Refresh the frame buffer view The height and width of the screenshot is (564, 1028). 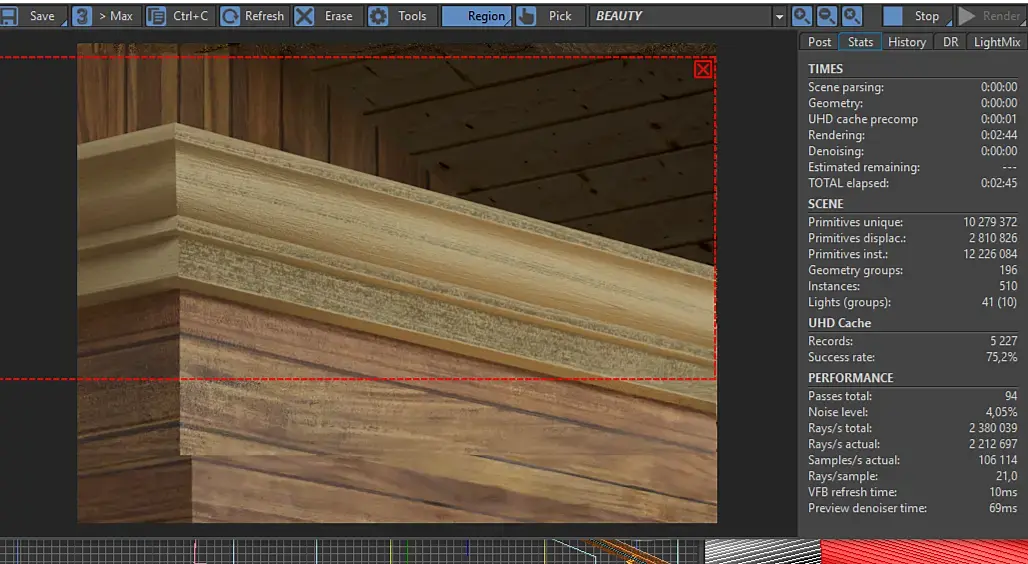point(254,16)
